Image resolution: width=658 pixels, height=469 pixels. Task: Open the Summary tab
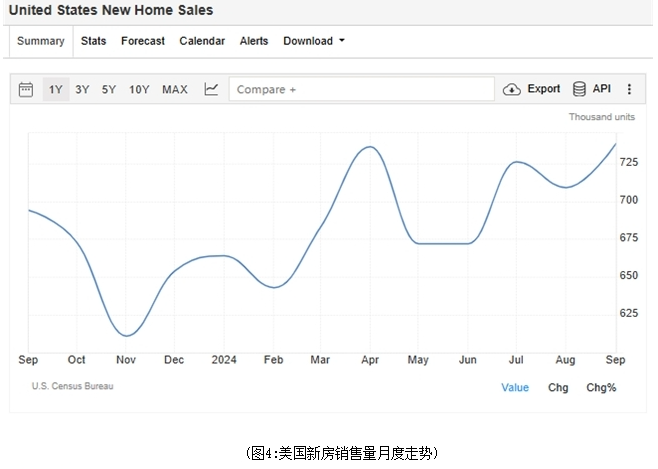41,41
